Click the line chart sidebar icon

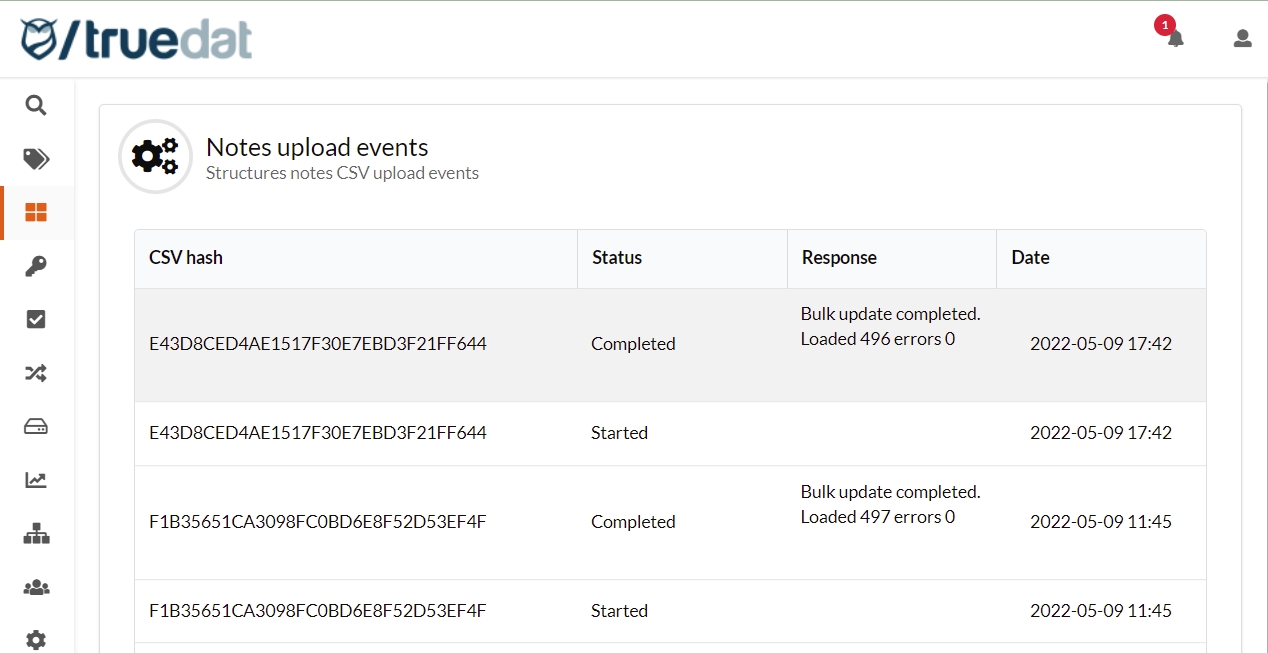(x=36, y=480)
